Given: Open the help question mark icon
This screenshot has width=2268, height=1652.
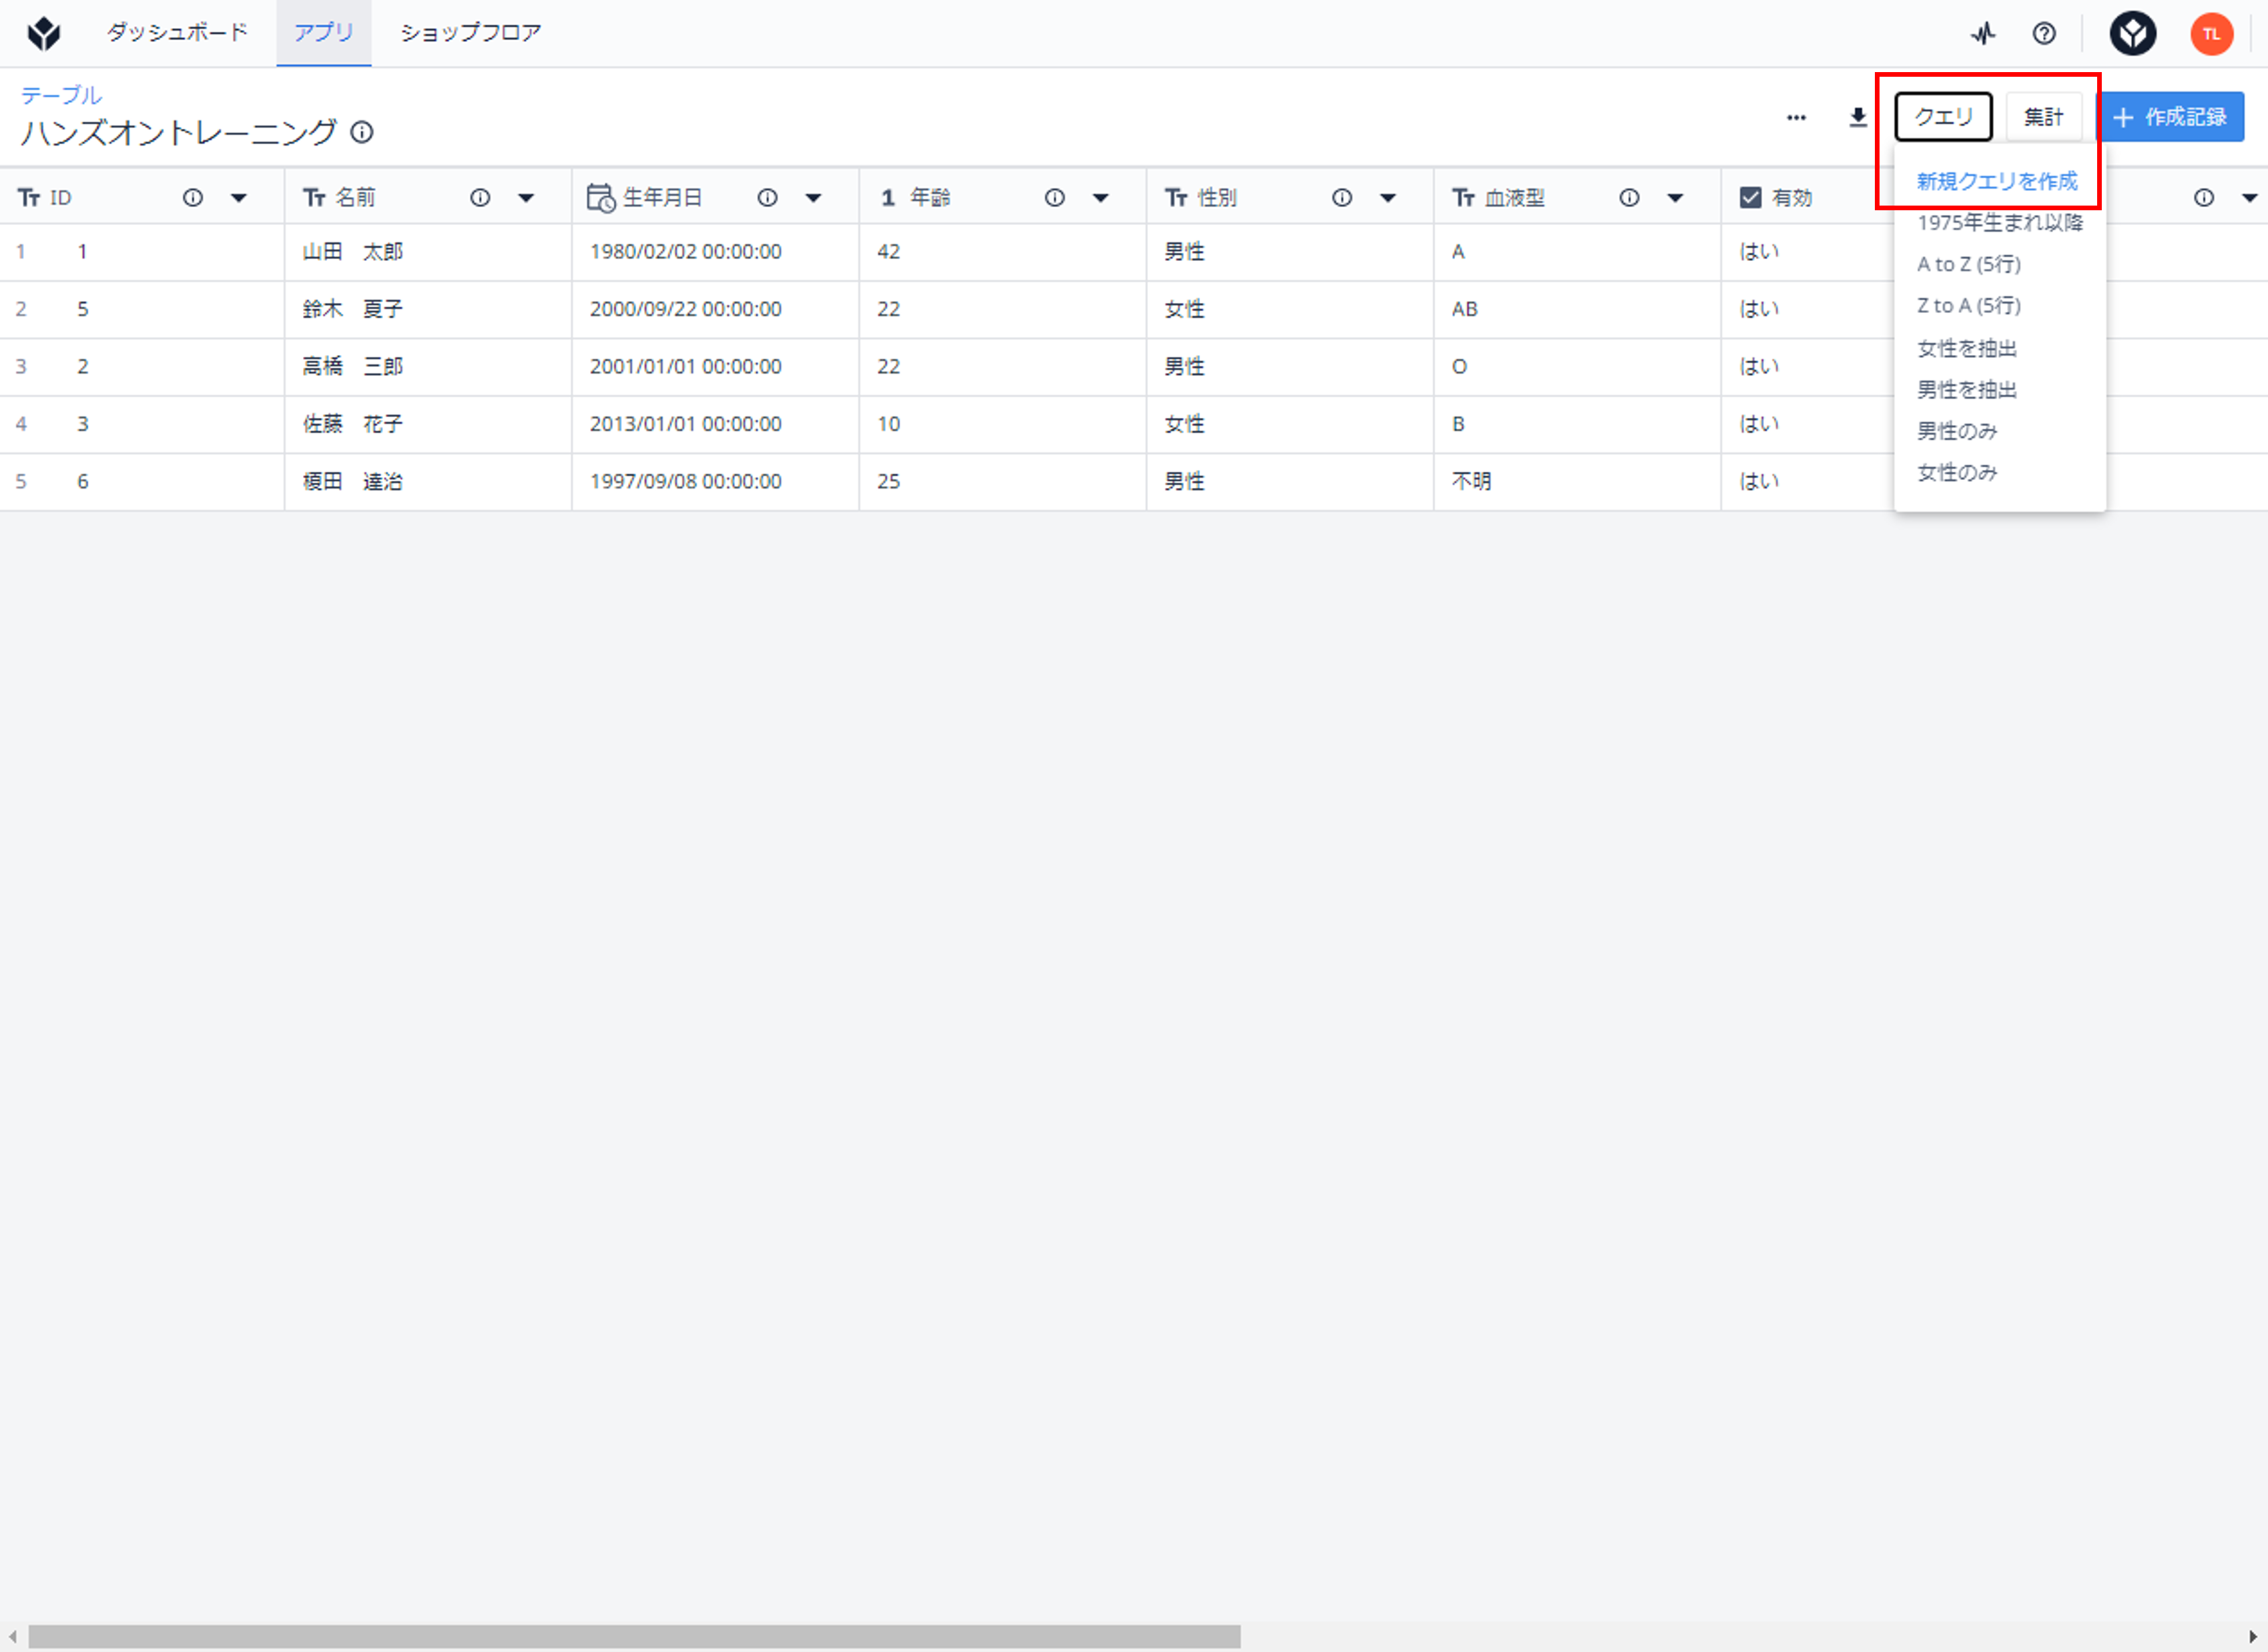Looking at the screenshot, I should (2044, 34).
